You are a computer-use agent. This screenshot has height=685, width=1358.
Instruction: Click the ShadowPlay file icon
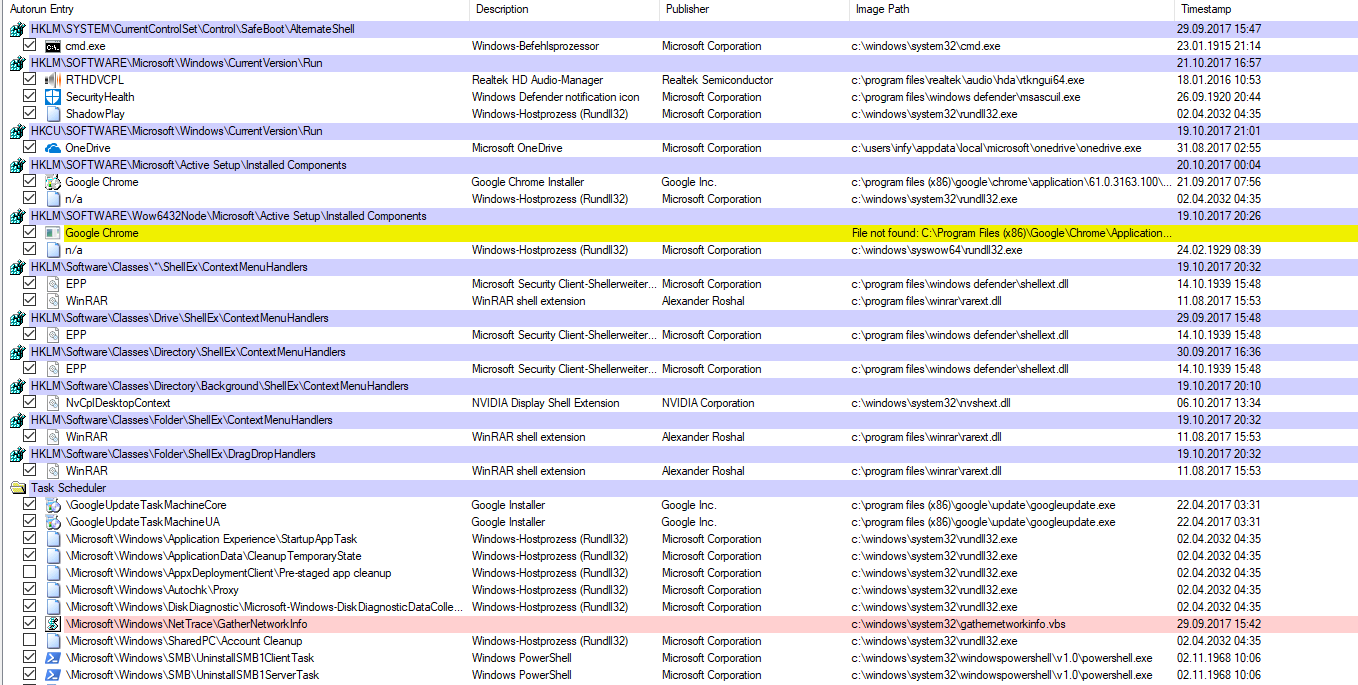coord(53,114)
